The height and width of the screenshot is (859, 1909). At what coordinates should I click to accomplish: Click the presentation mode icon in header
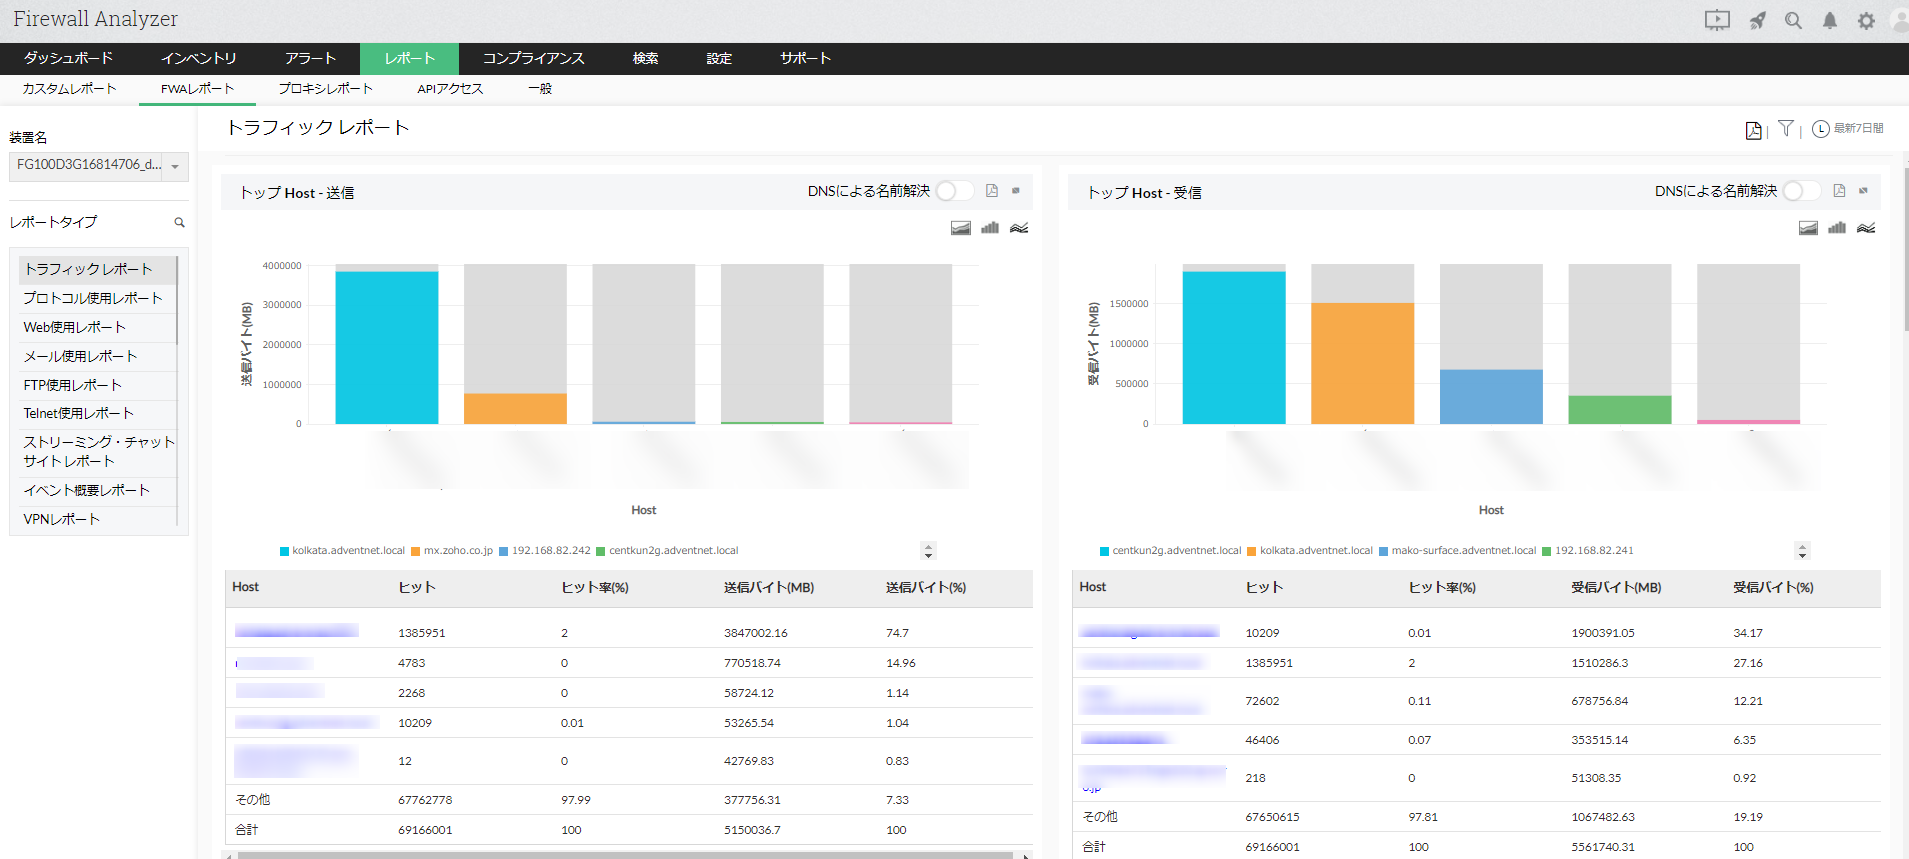(1716, 20)
